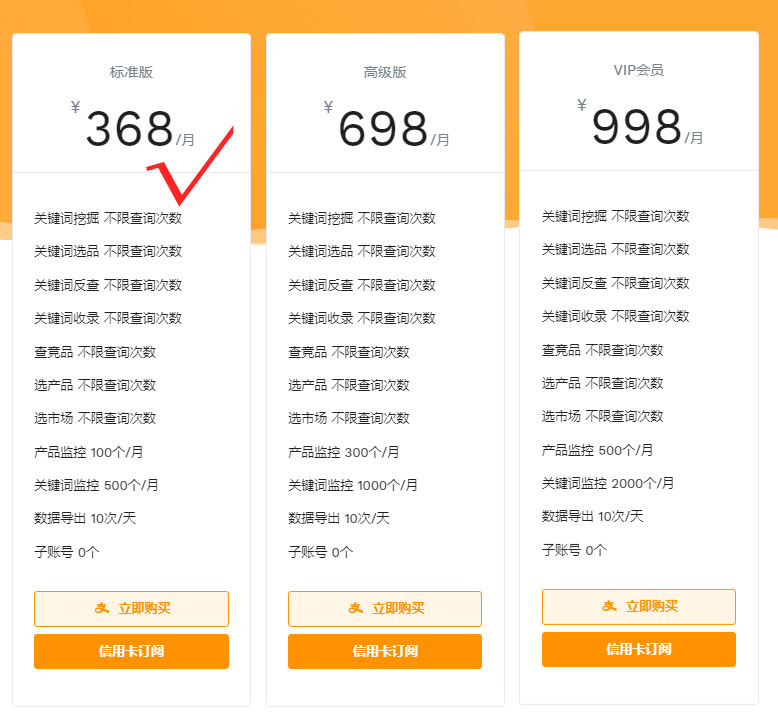Click the Alipay icon in the VIP会员 buy button

point(609,607)
